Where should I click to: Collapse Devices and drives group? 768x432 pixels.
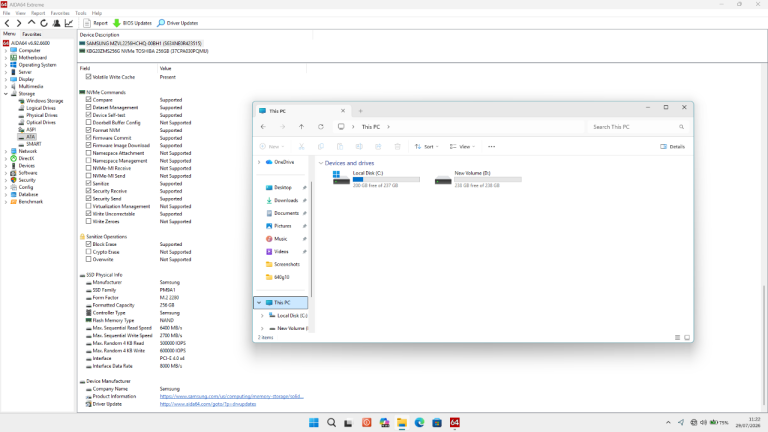coord(321,163)
